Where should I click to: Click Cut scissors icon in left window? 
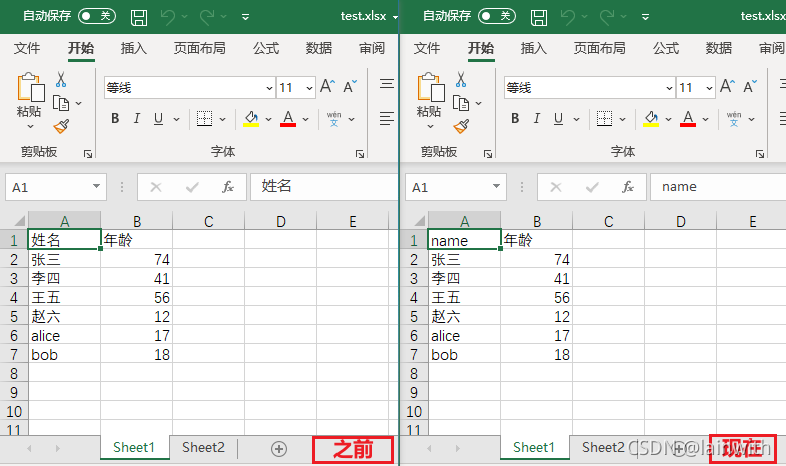pyautogui.click(x=61, y=79)
